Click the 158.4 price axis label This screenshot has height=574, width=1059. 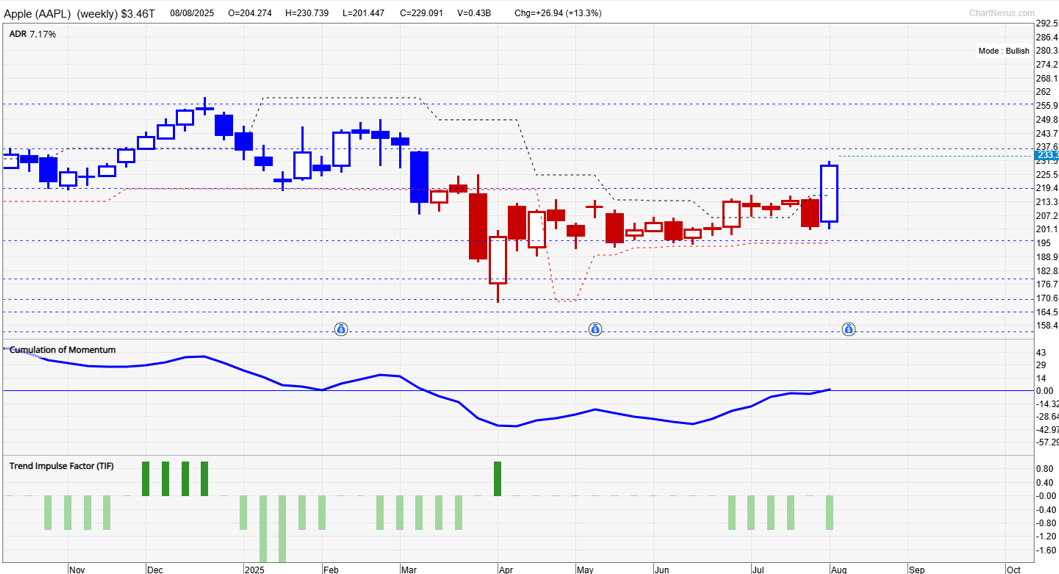click(1047, 325)
